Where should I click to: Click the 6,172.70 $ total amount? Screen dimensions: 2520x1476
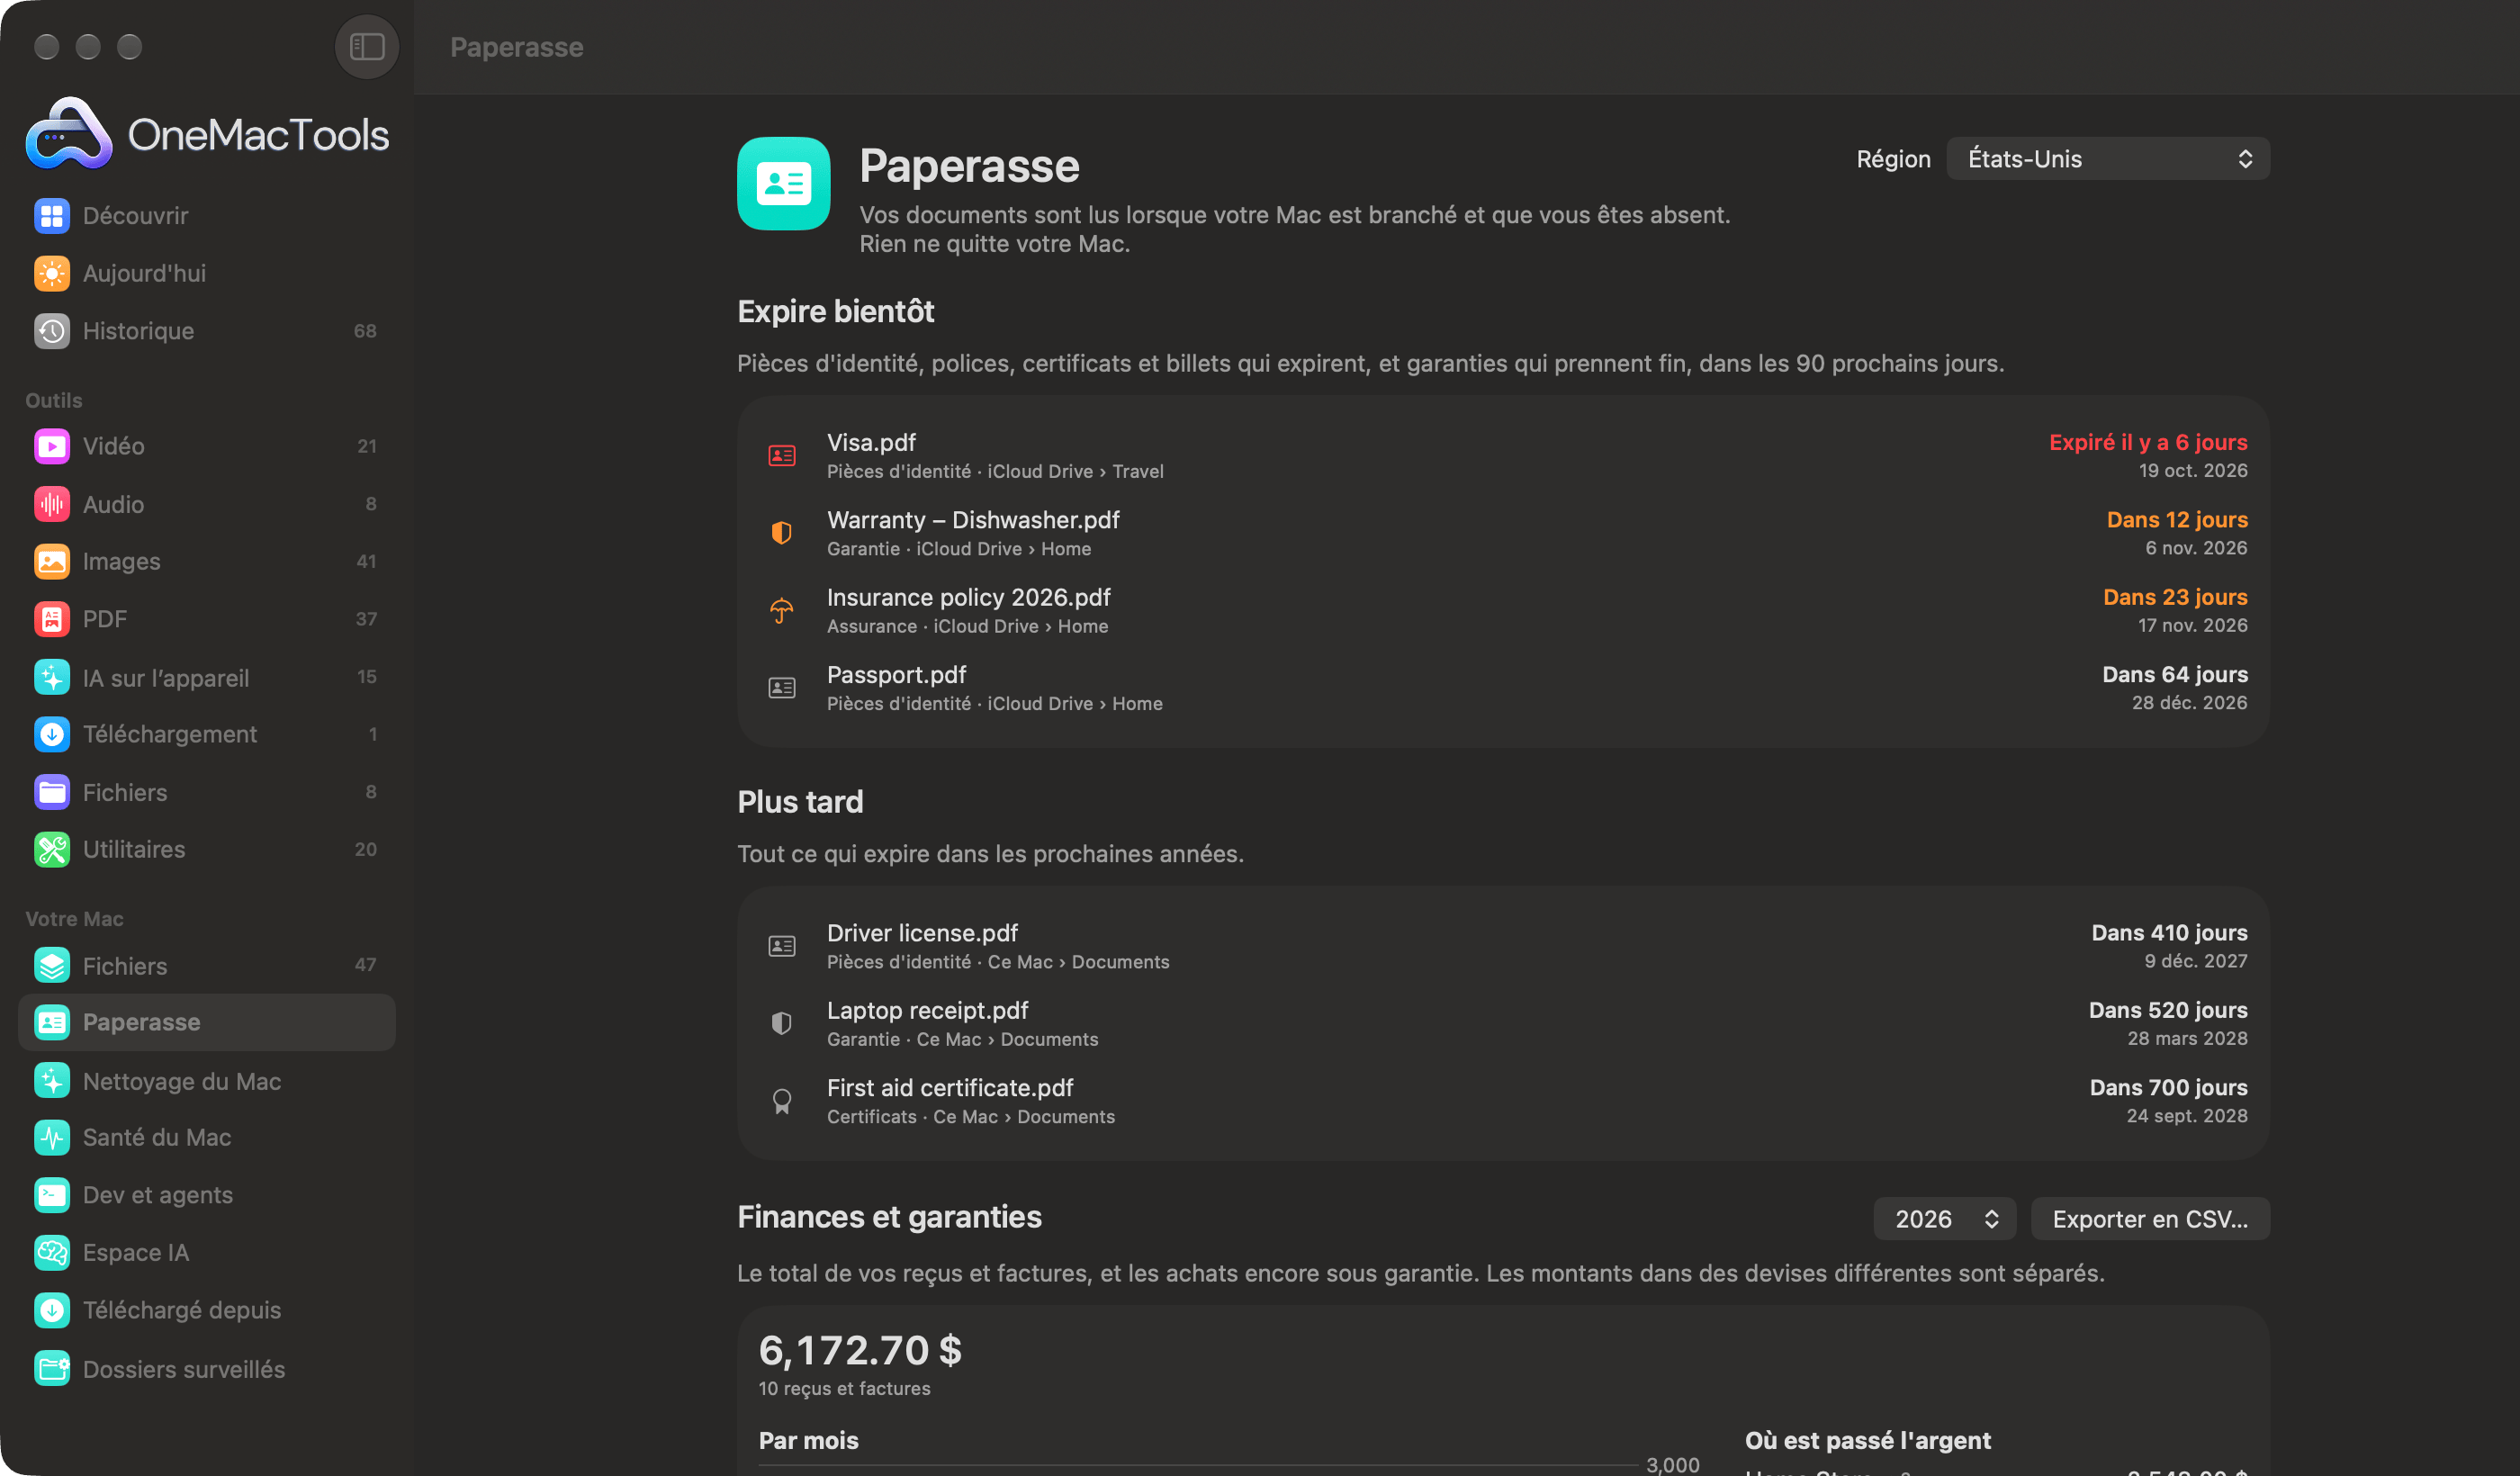860,1351
